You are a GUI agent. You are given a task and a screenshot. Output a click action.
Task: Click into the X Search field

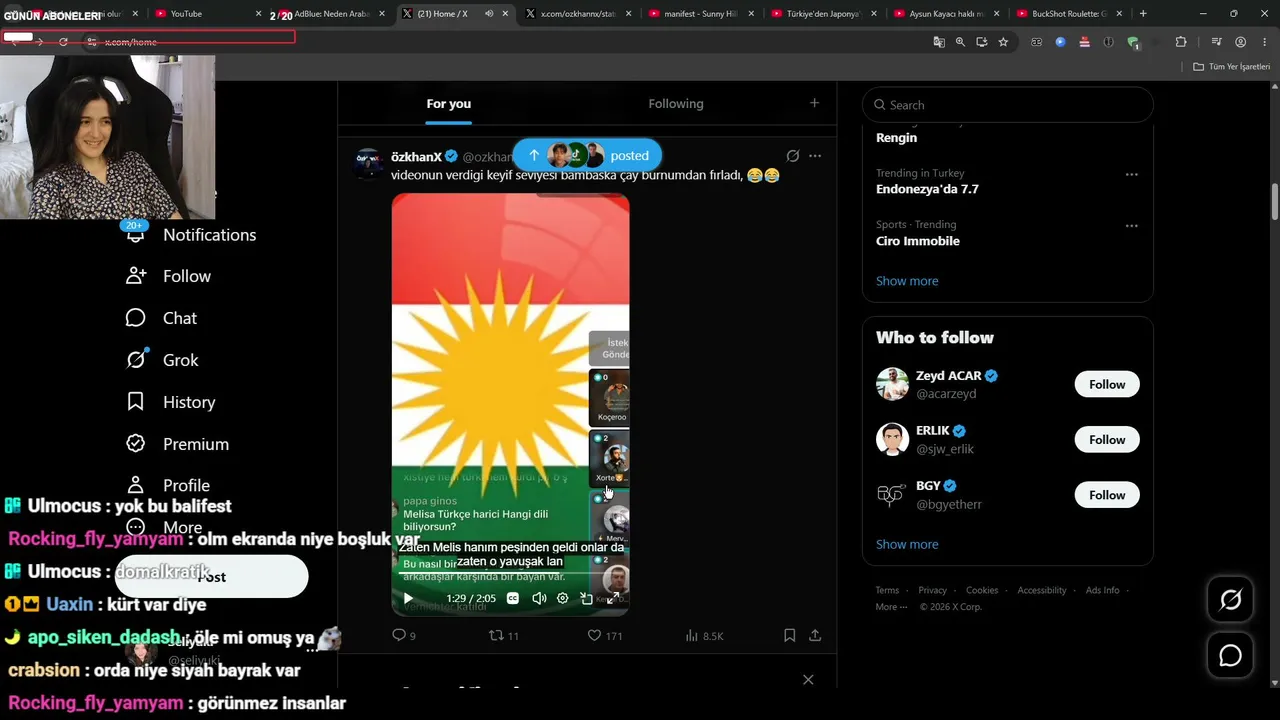click(1008, 105)
